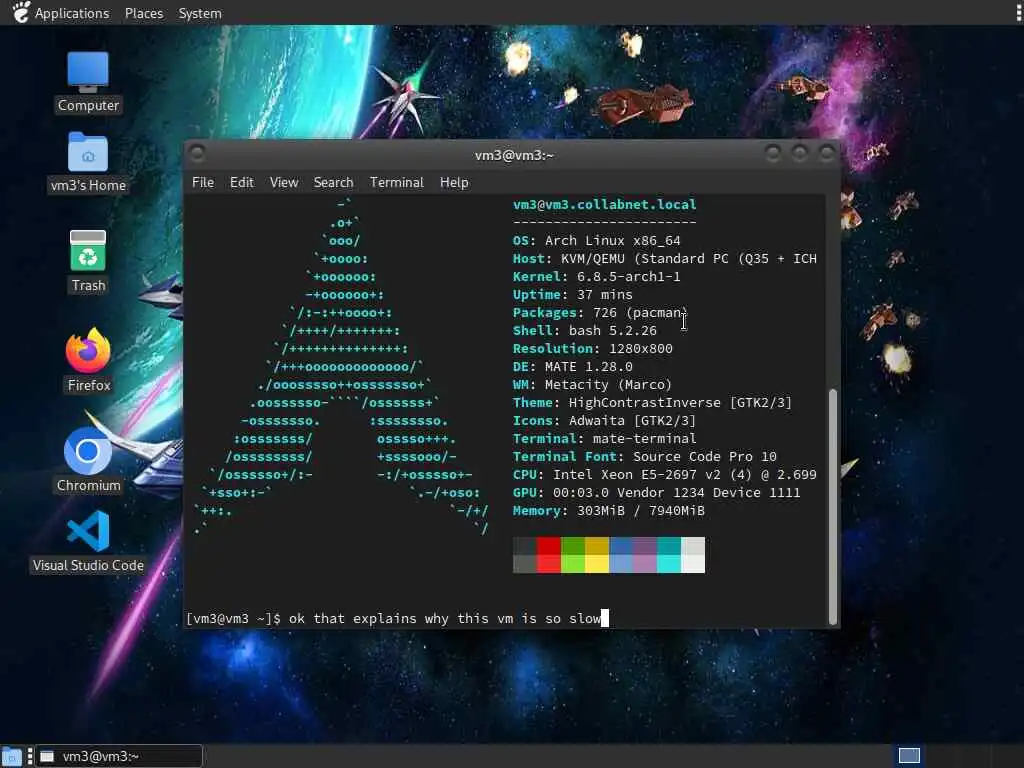Click the Theme: HighContrastInverse line
1024x768 pixels.
[x=652, y=402]
